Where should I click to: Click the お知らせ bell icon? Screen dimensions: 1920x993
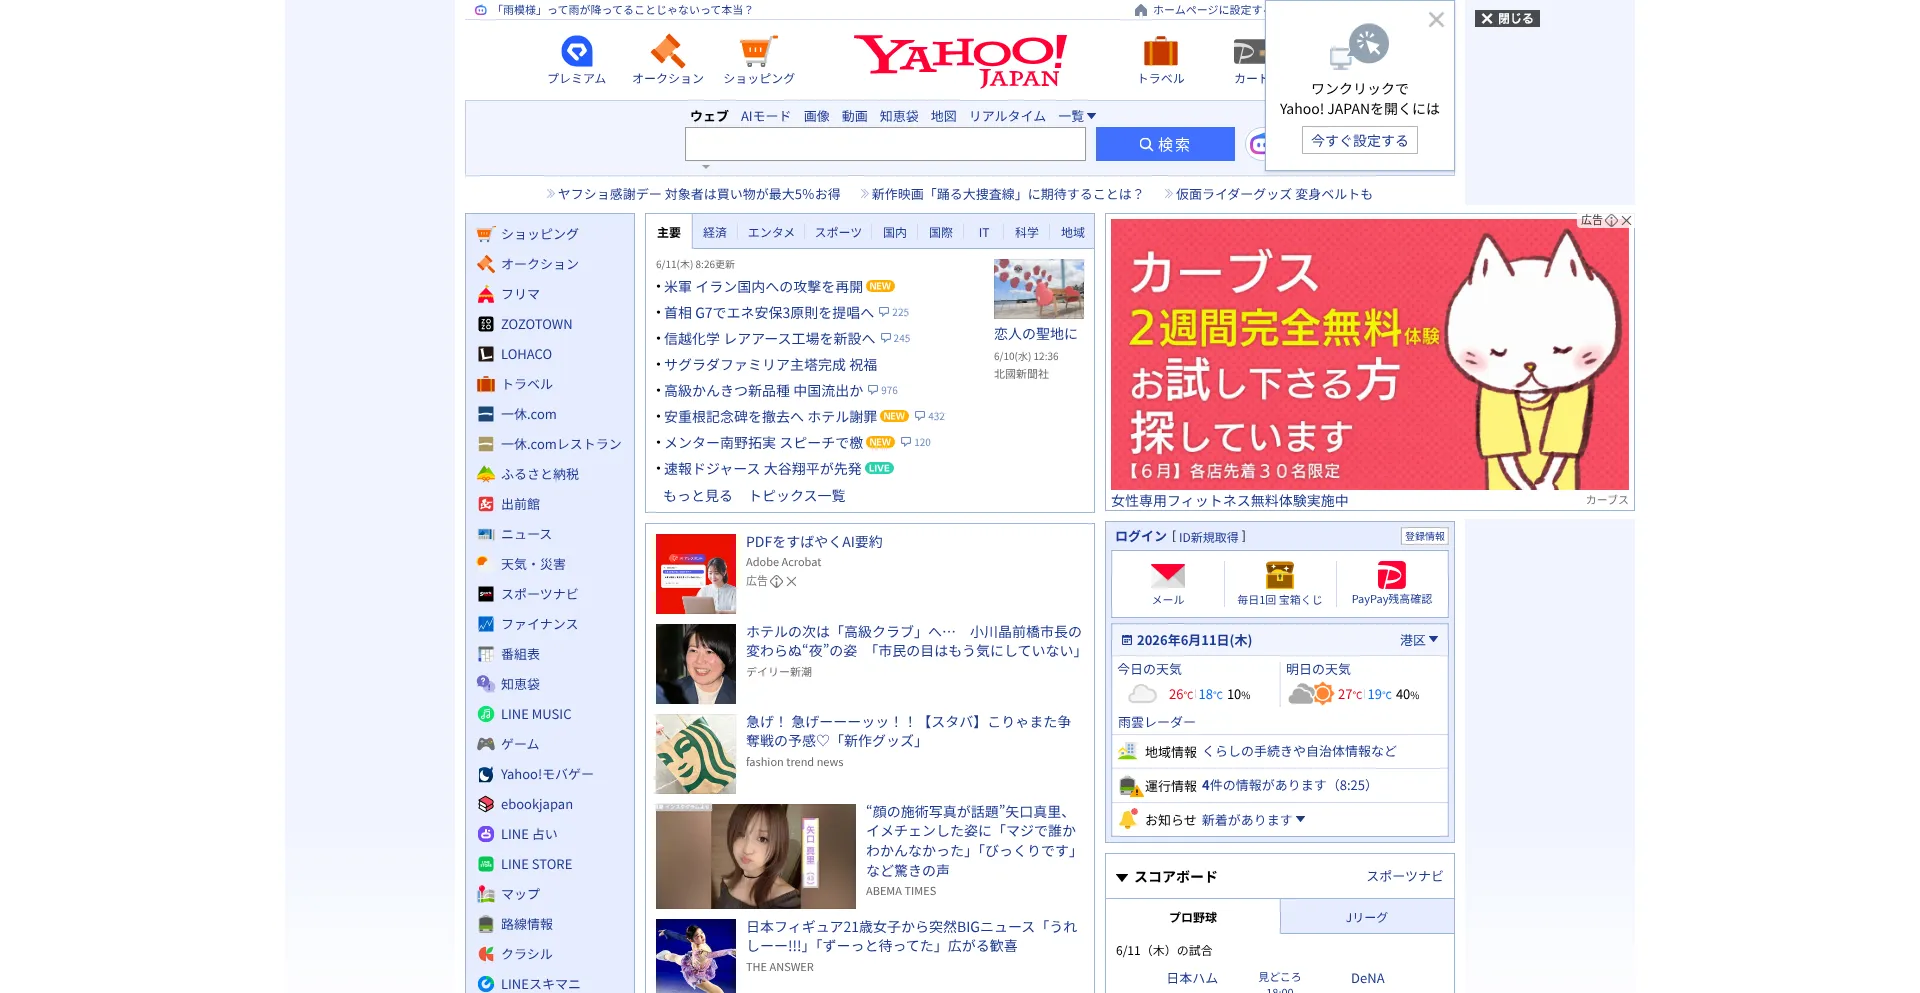coord(1128,819)
